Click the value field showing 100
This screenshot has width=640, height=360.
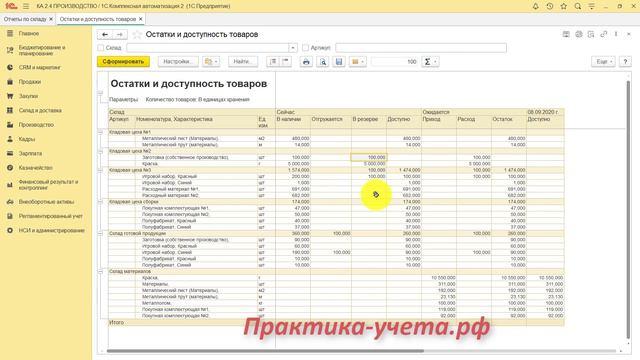point(394,62)
